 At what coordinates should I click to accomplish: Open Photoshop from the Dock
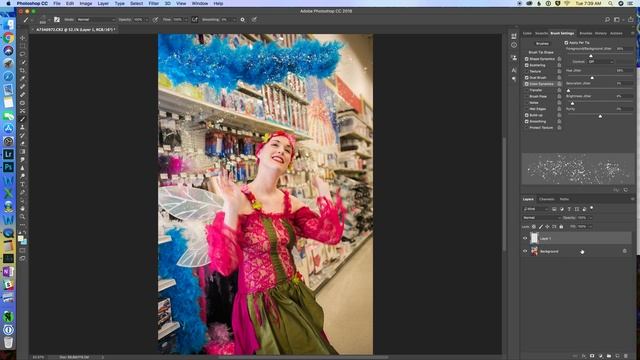[x=8, y=167]
